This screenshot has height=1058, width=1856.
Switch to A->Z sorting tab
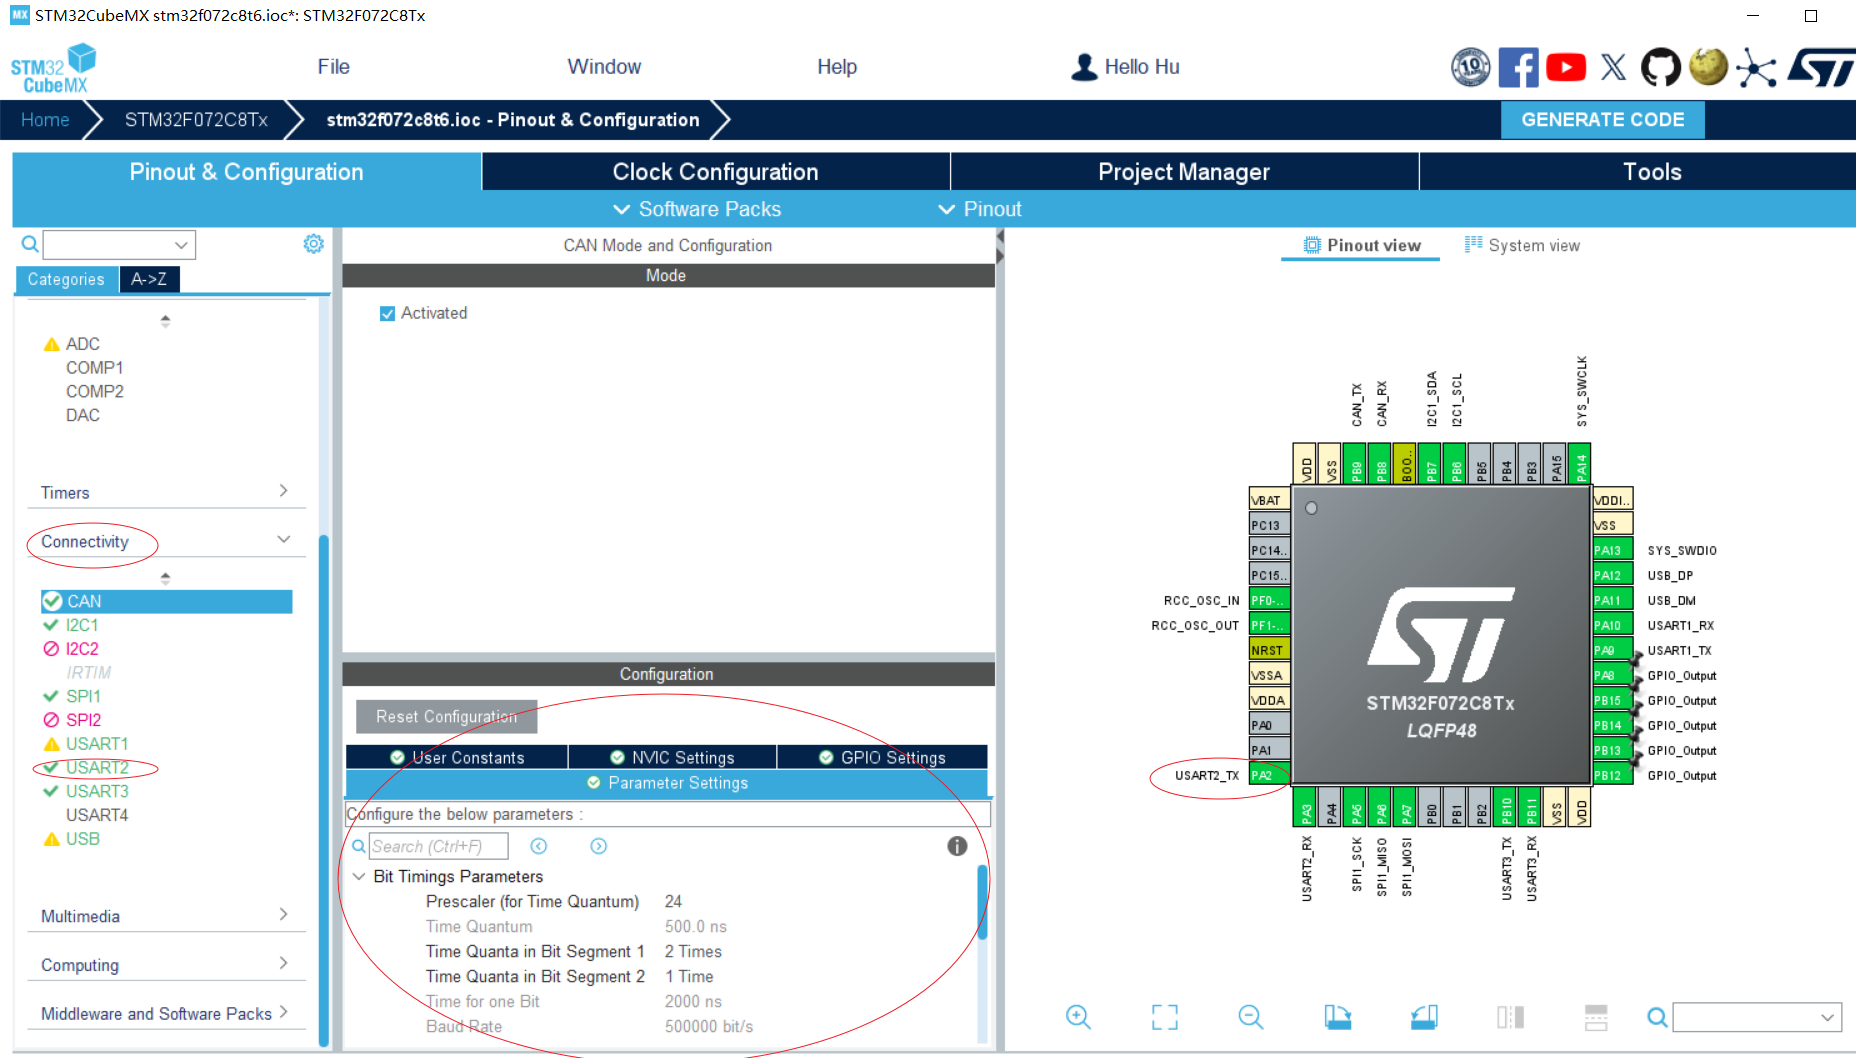(x=149, y=279)
